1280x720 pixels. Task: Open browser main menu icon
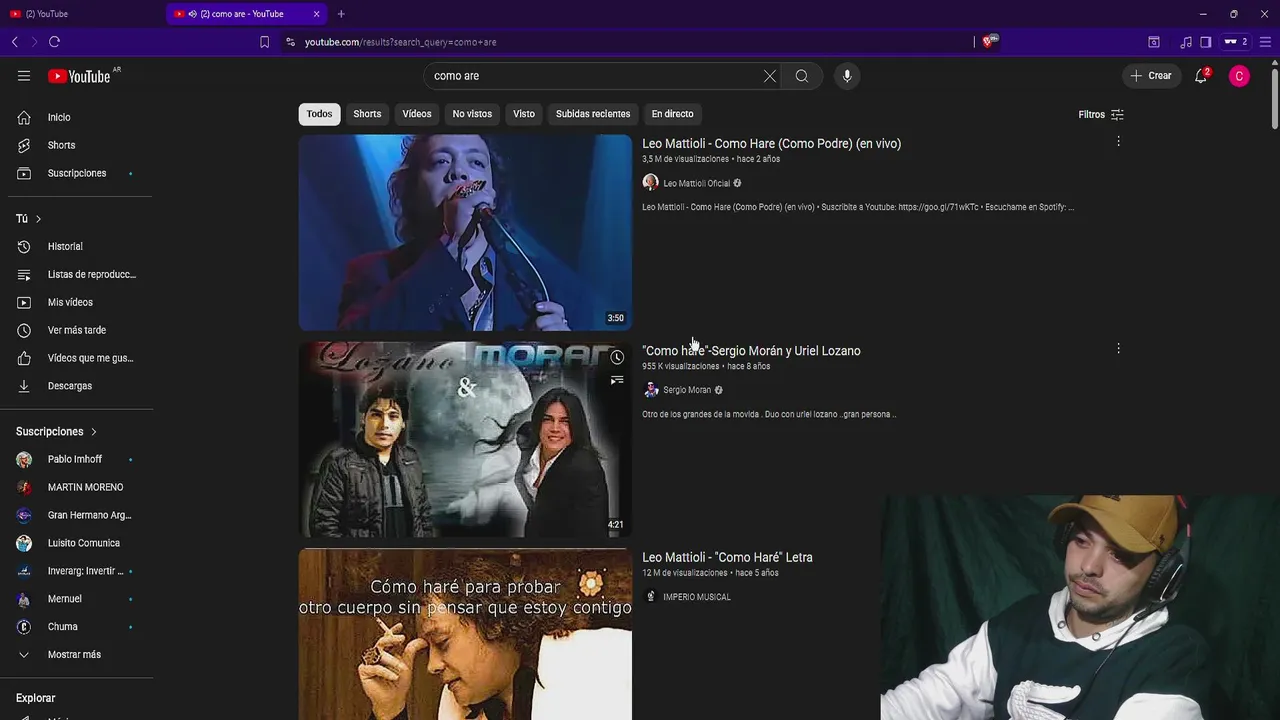[1265, 42]
